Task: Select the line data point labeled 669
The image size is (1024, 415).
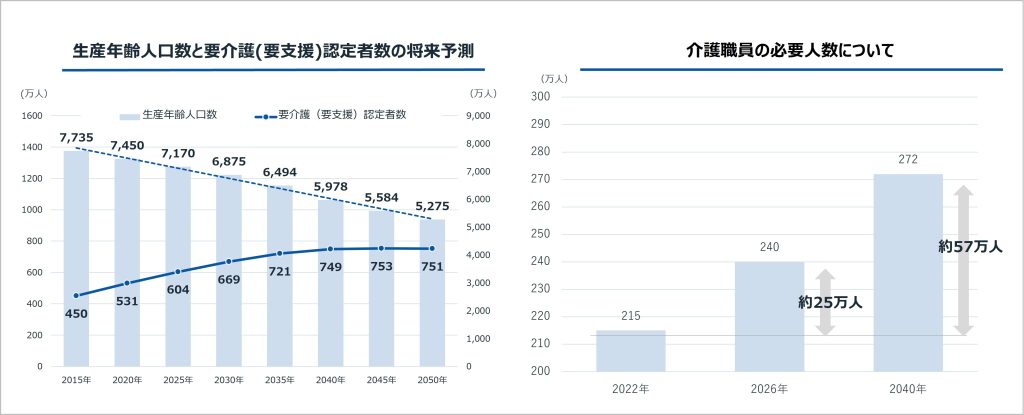Action: click(x=229, y=261)
